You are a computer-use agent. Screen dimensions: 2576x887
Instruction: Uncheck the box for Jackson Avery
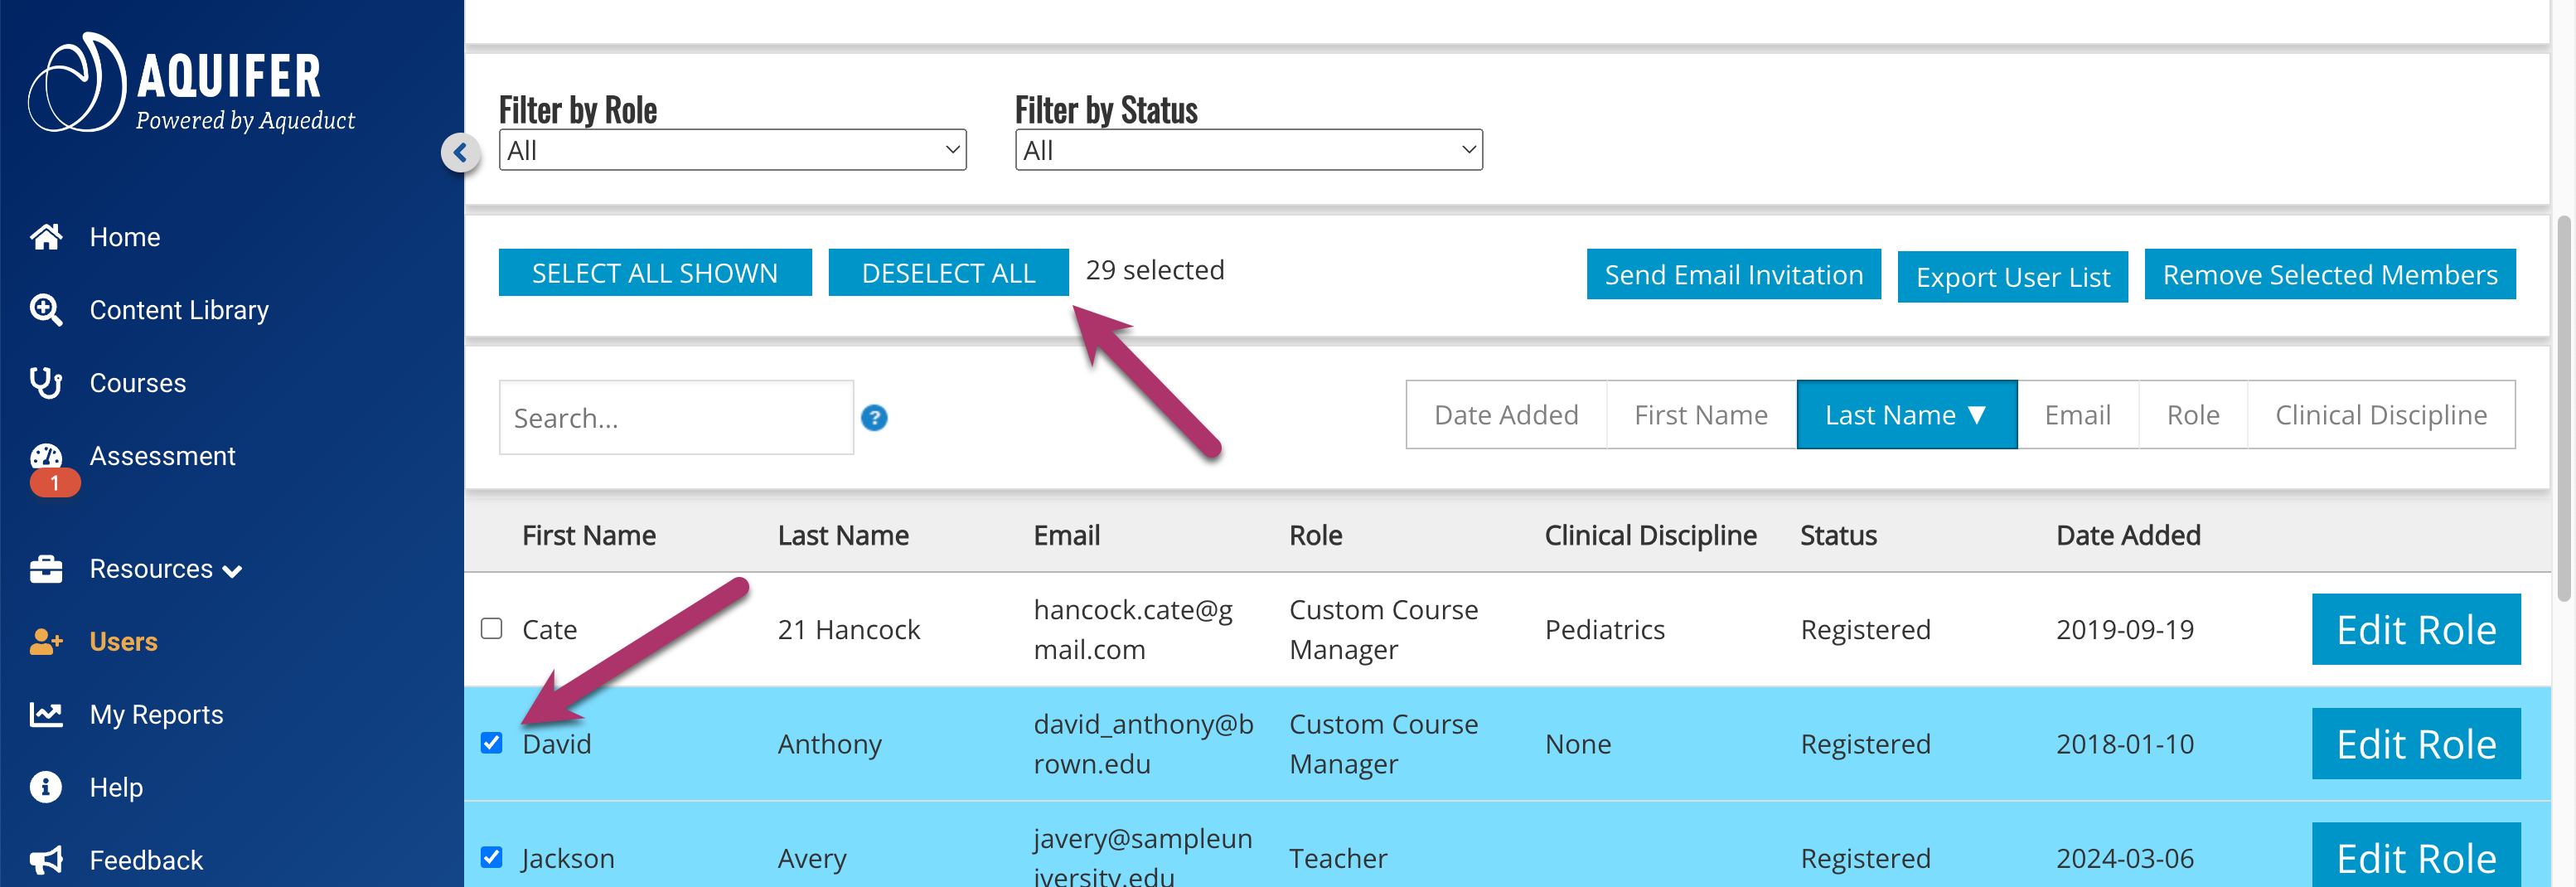coord(491,857)
